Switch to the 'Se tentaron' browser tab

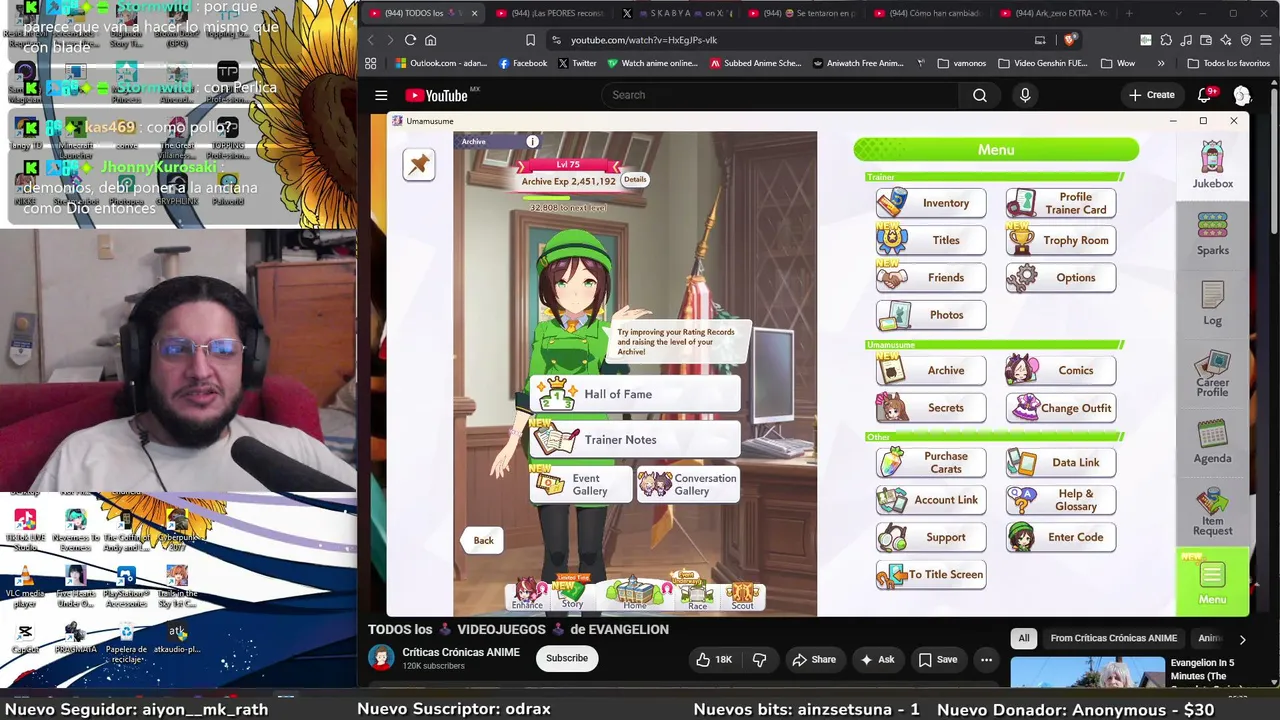(x=802, y=13)
